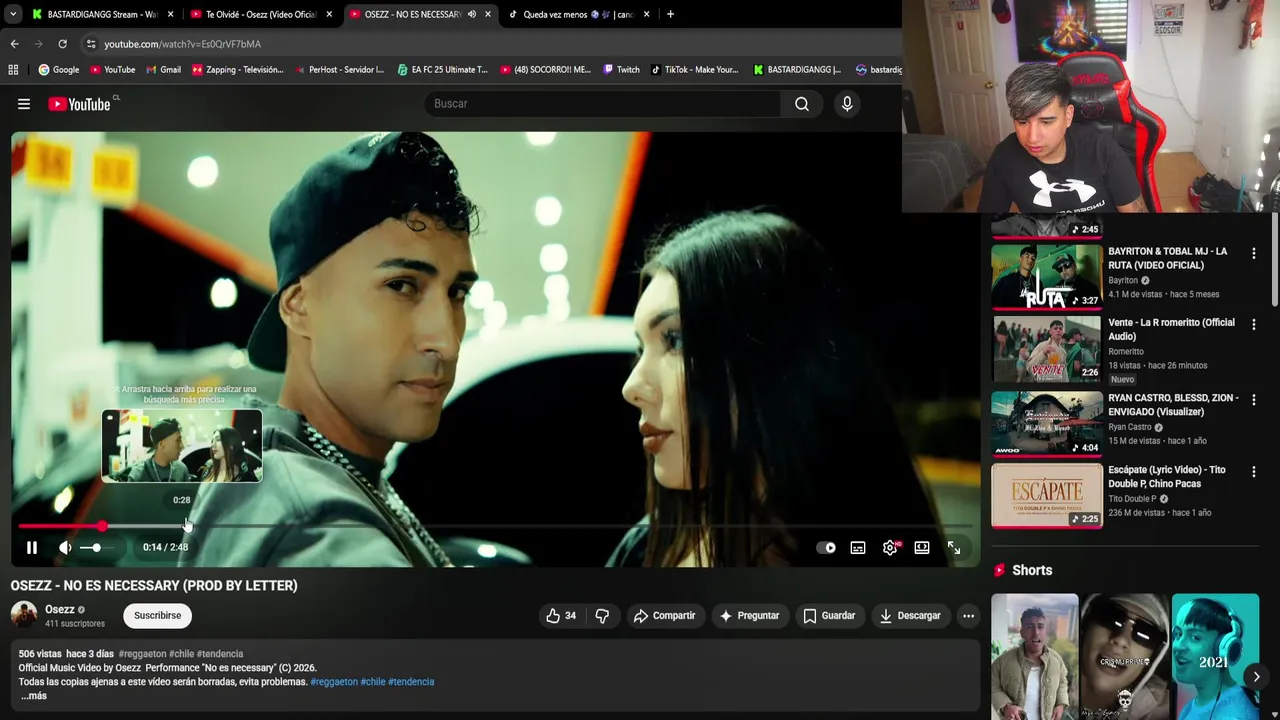Dislike the video with thumbs down

(x=602, y=616)
